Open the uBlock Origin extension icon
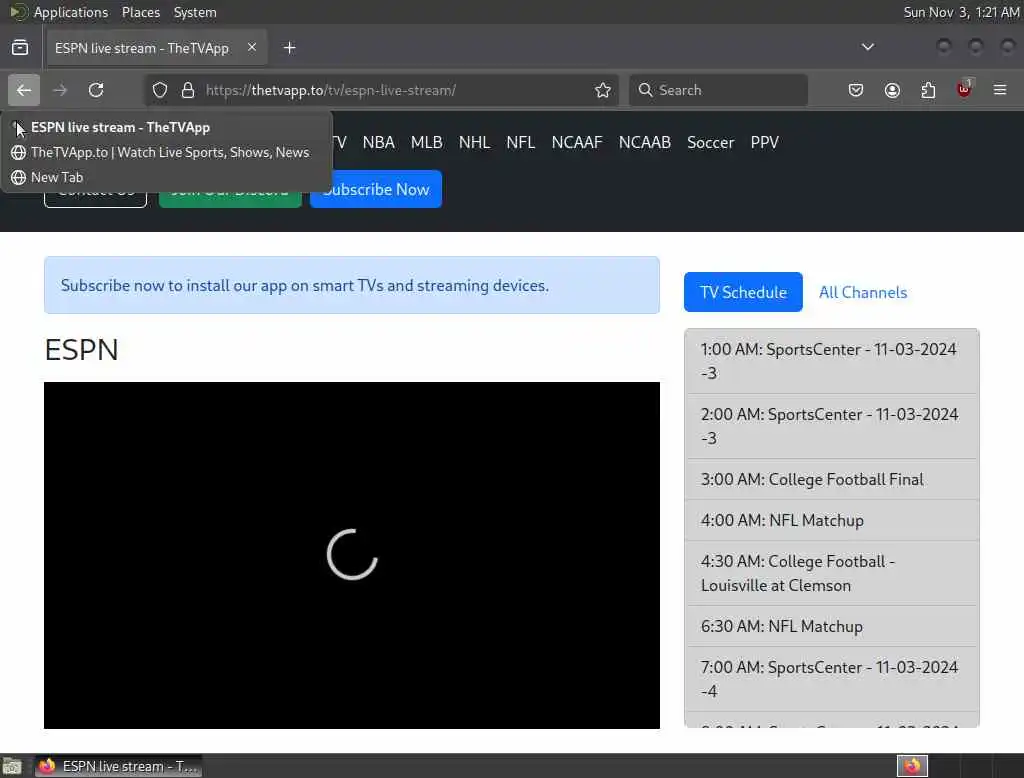This screenshot has height=778, width=1024. (964, 89)
